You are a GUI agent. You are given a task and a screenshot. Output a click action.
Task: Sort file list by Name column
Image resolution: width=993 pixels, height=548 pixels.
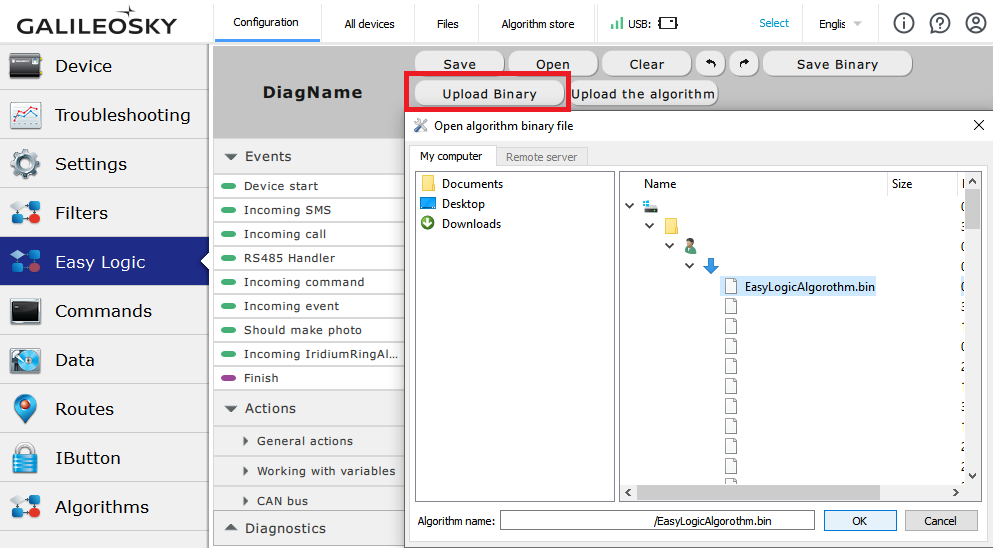(660, 184)
